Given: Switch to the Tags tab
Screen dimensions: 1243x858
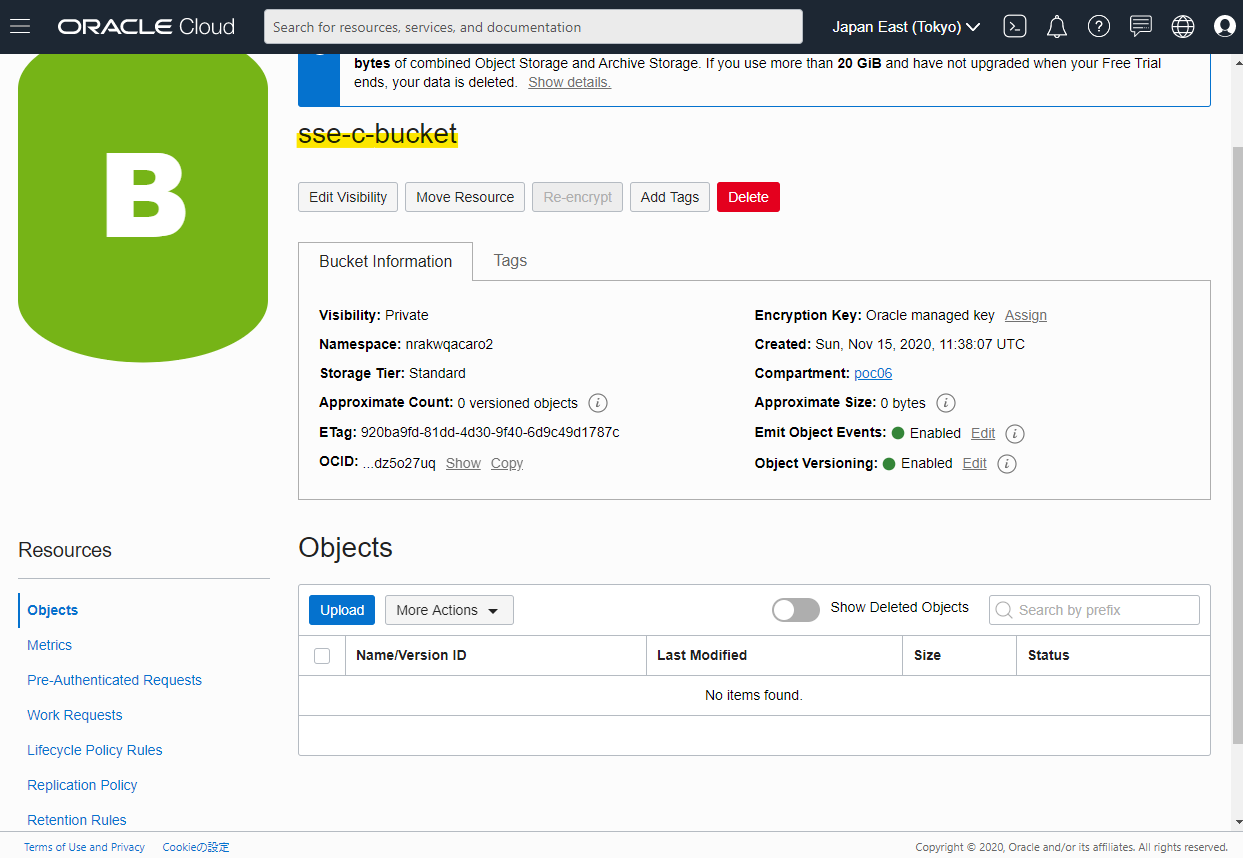Looking at the screenshot, I should pos(510,260).
